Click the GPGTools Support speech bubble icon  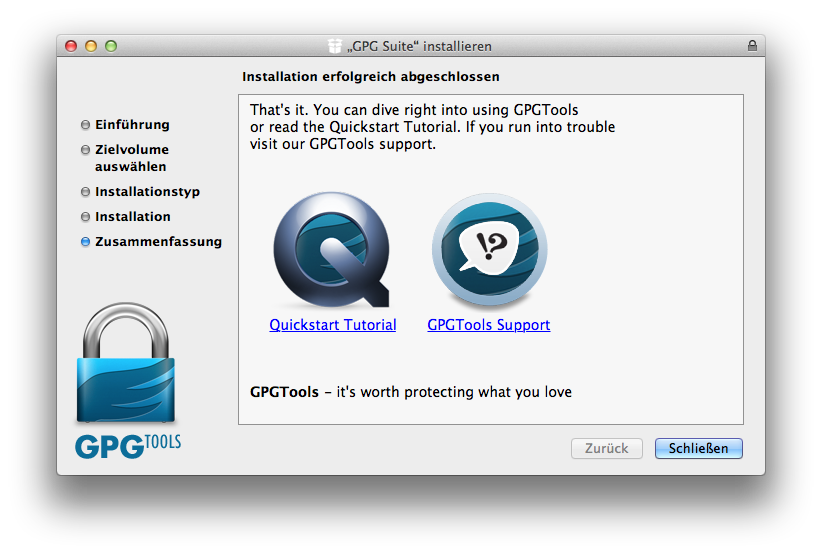click(489, 249)
